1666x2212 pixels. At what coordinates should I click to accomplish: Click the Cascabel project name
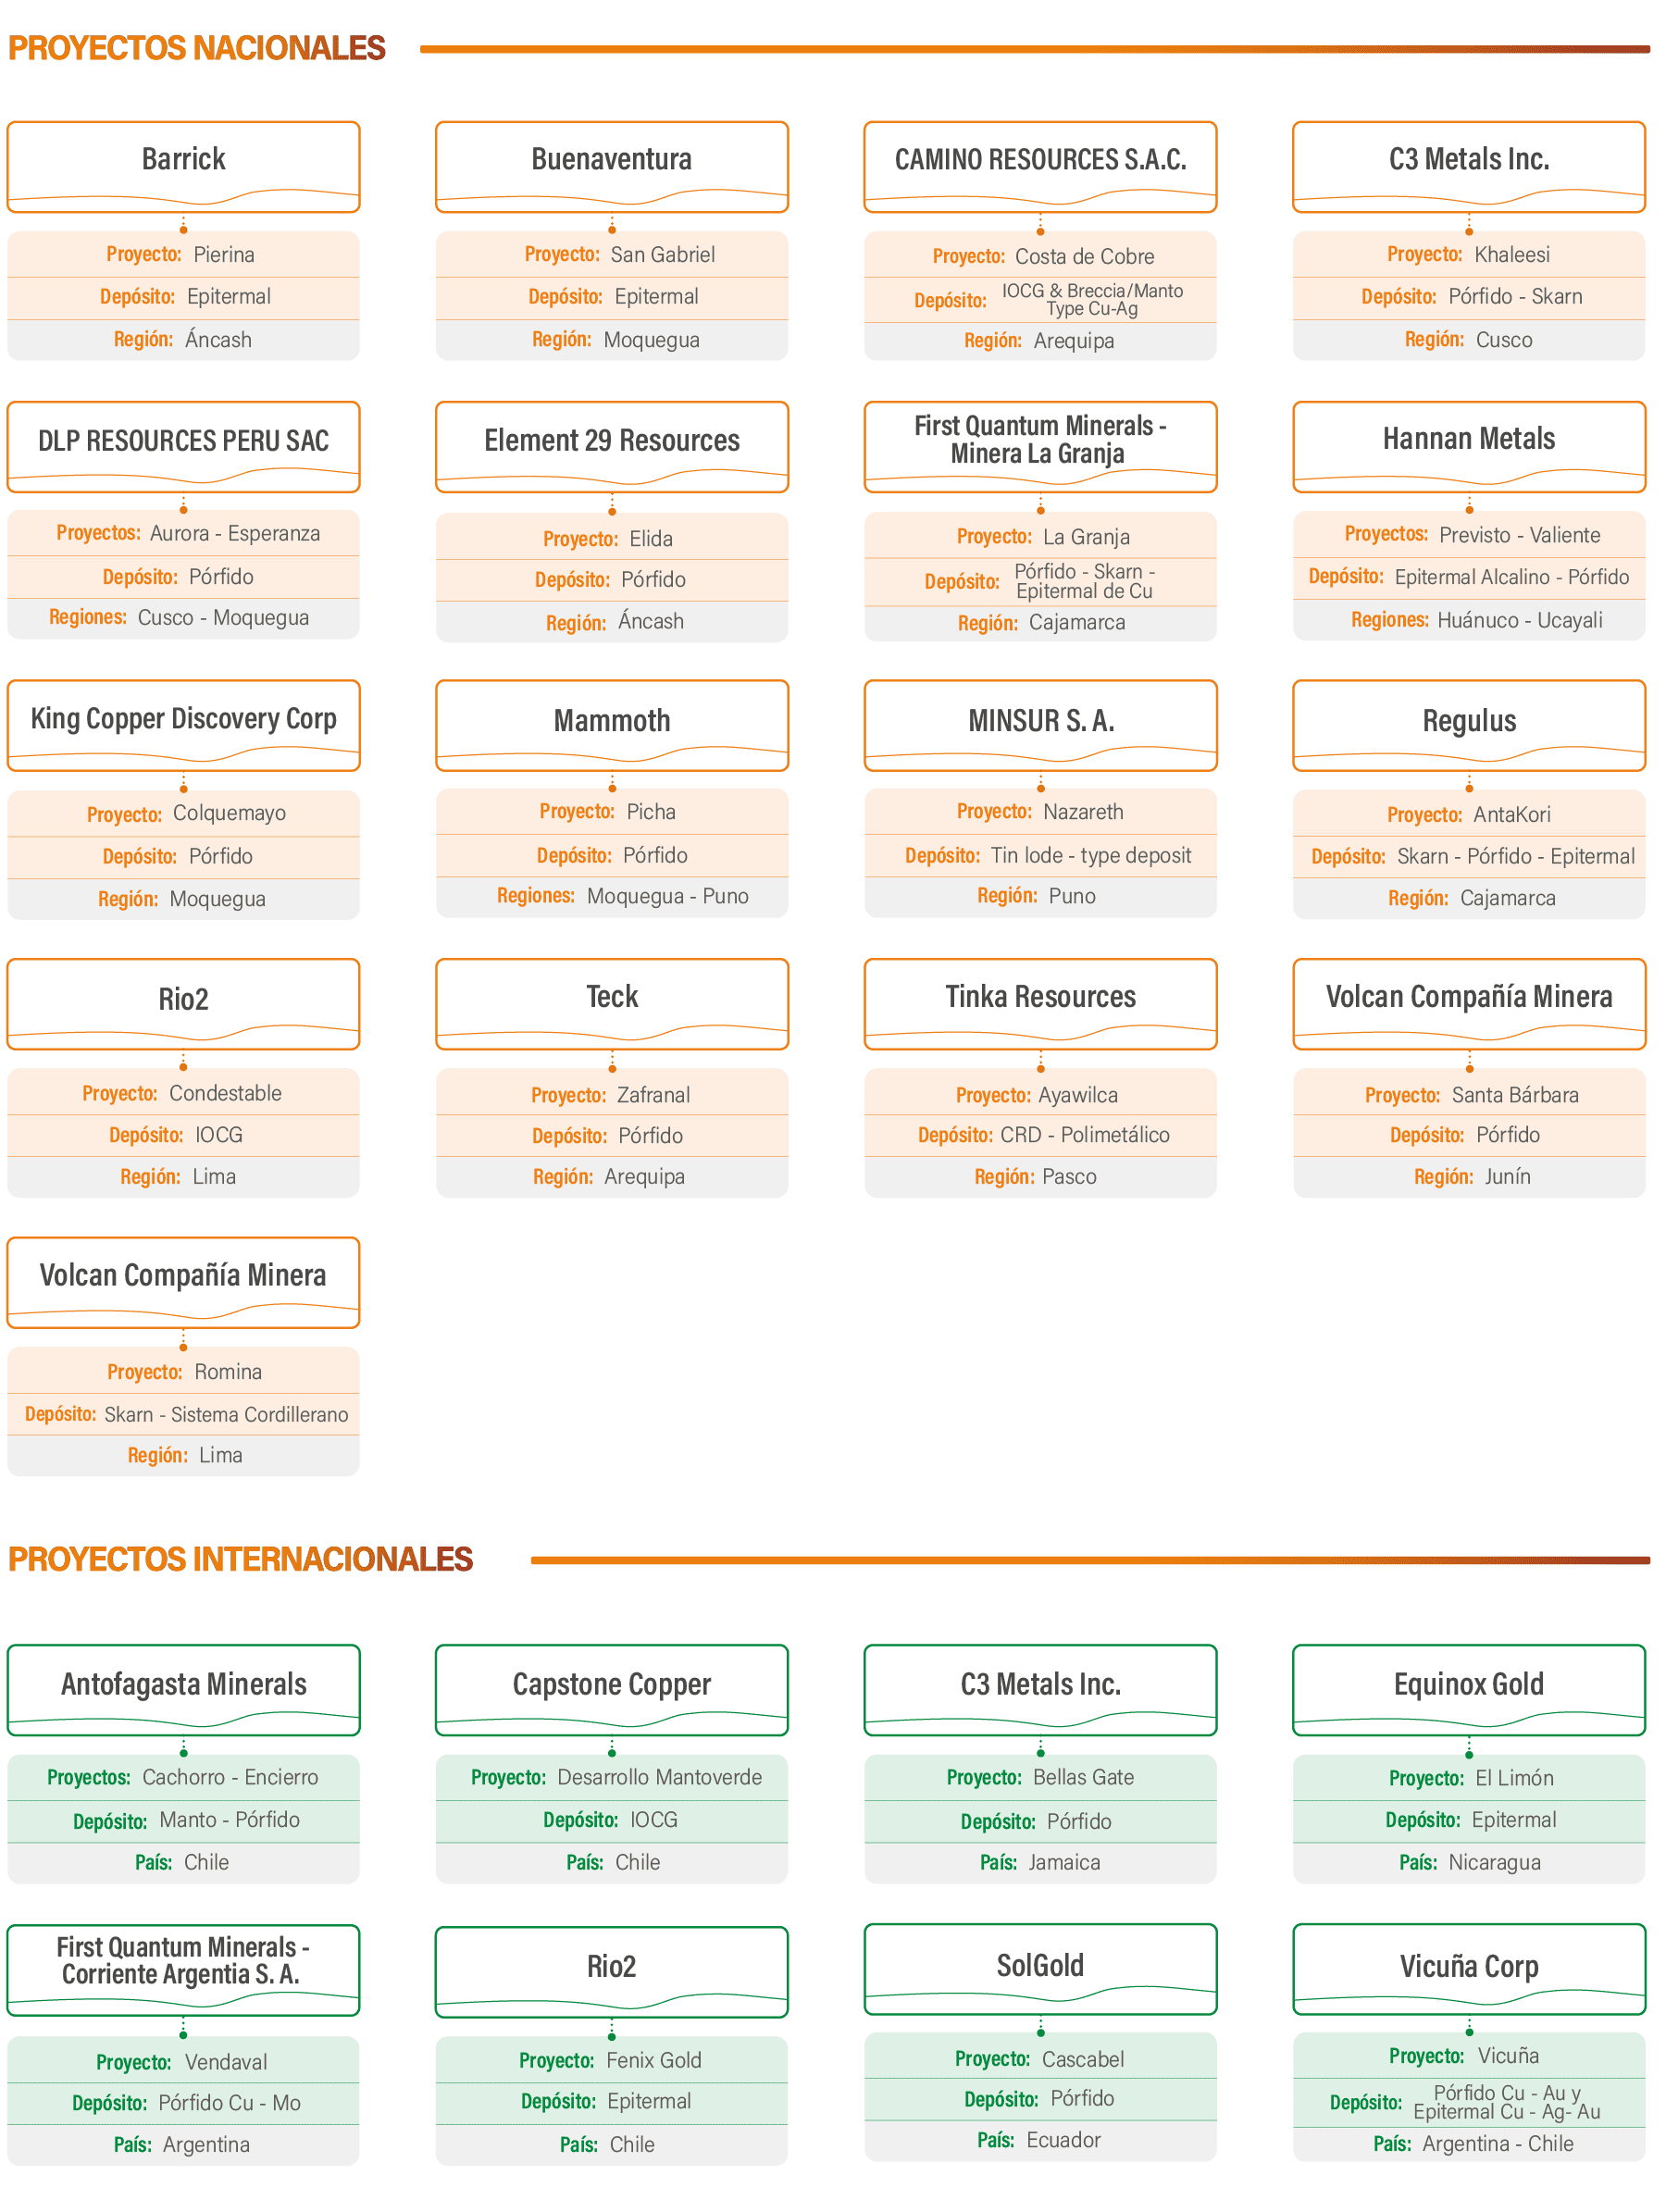[1083, 2059]
